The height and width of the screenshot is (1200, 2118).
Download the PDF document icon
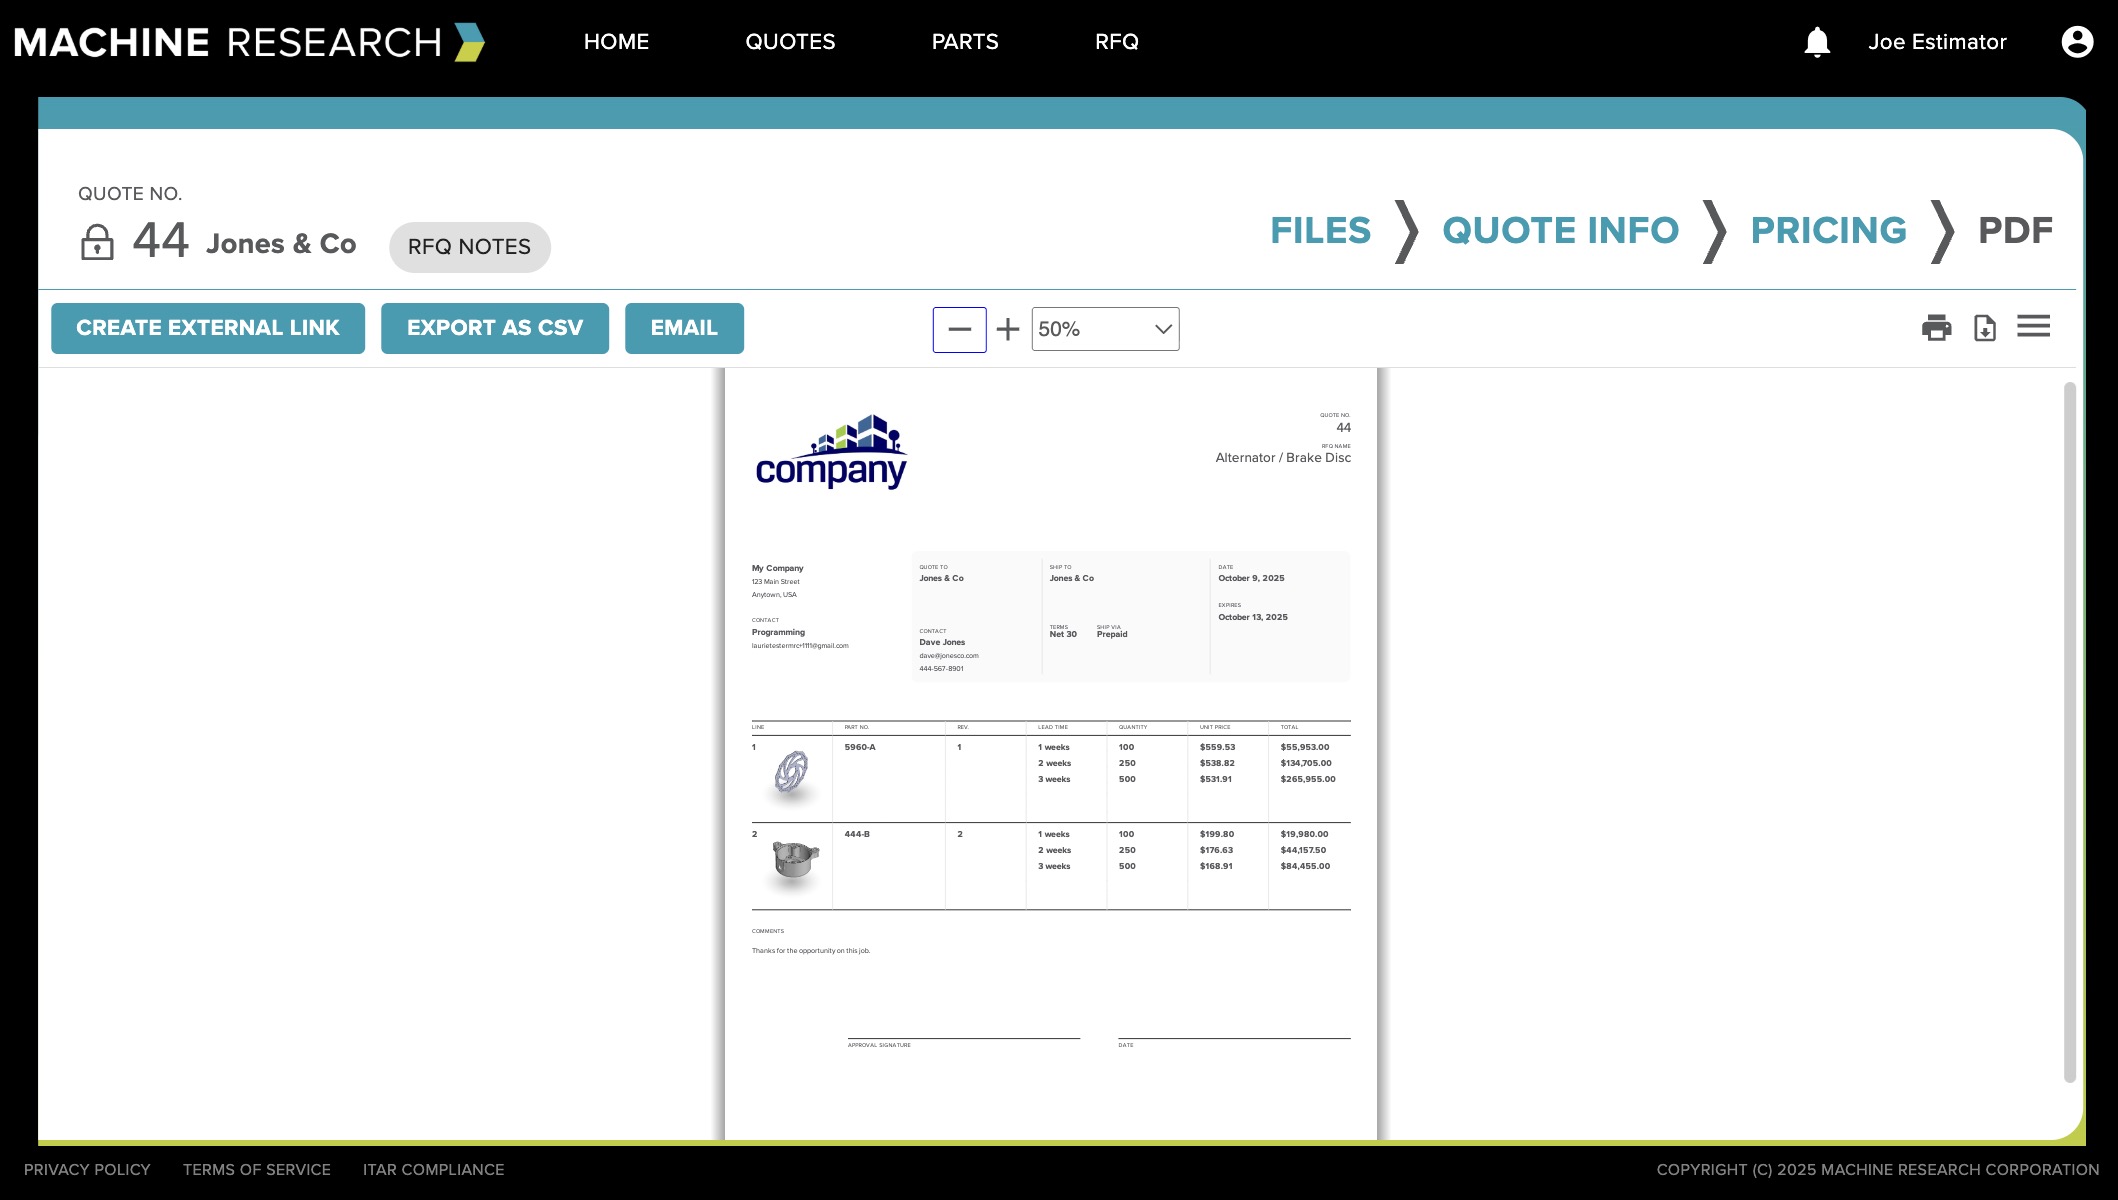pos(1985,328)
